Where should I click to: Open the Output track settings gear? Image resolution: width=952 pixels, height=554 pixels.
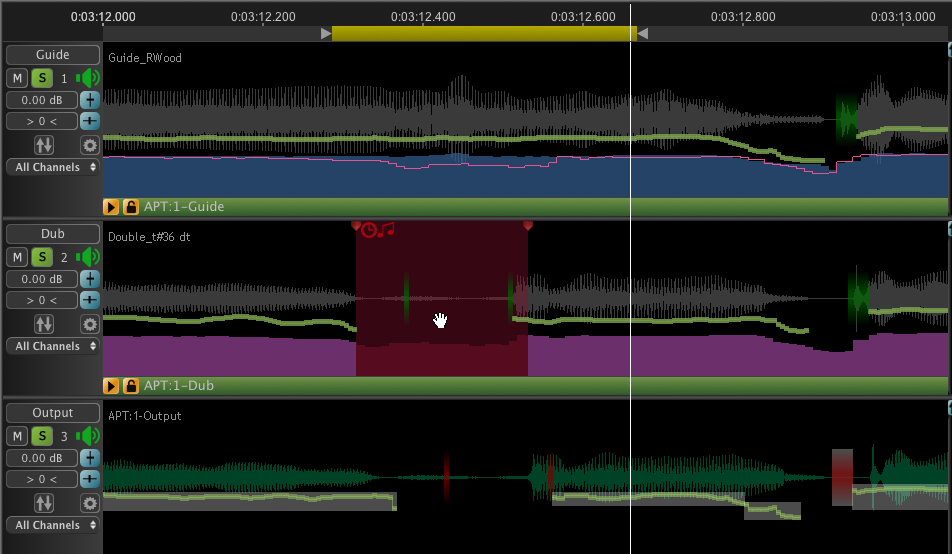[x=89, y=503]
